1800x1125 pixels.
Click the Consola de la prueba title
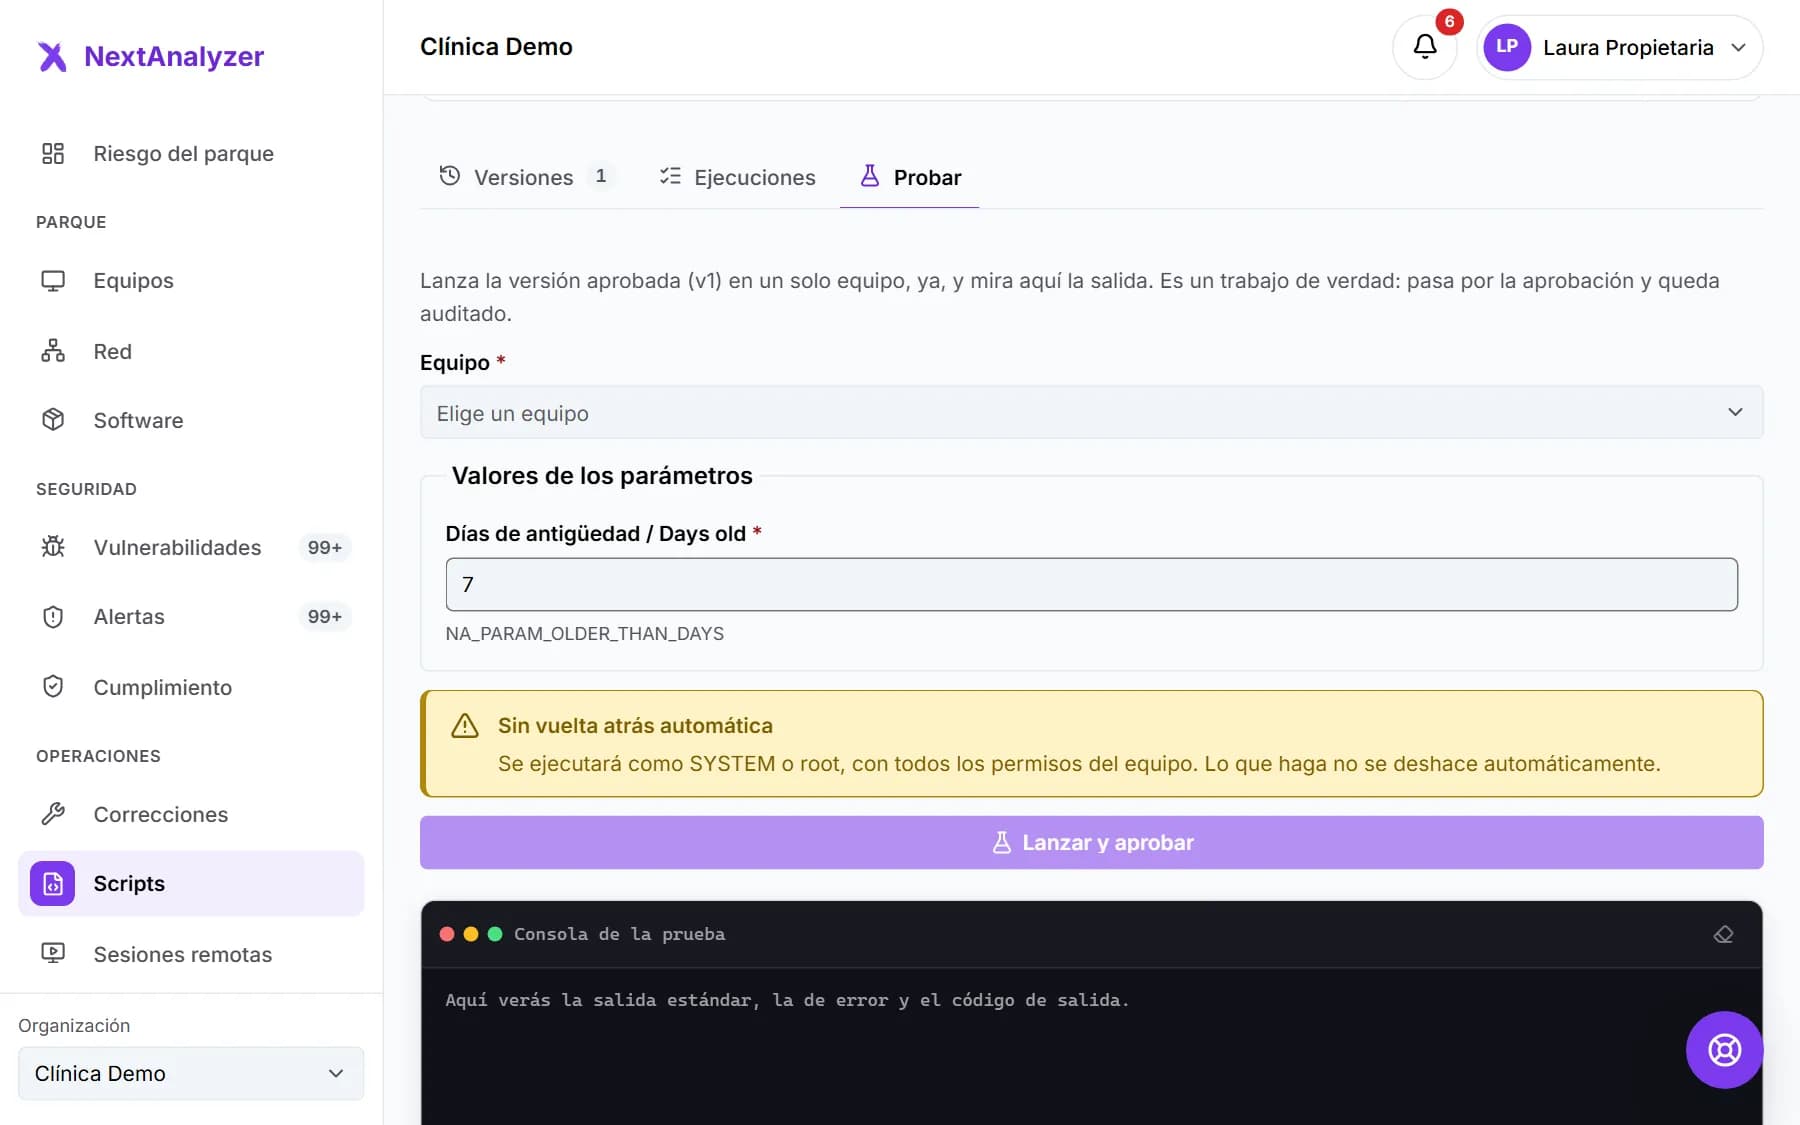point(619,934)
